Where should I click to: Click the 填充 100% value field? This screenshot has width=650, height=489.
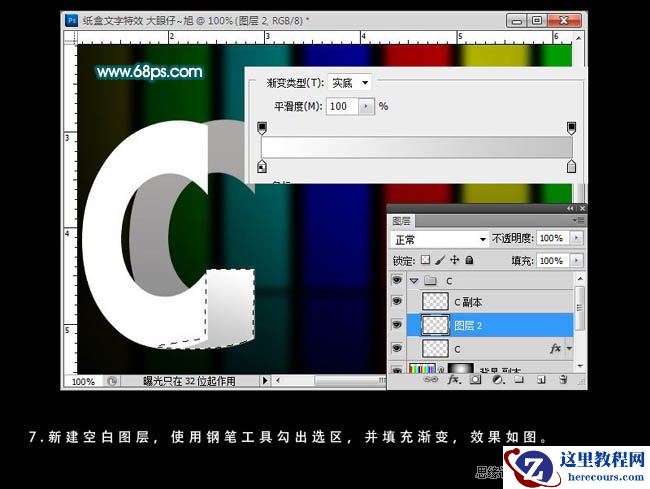553,261
